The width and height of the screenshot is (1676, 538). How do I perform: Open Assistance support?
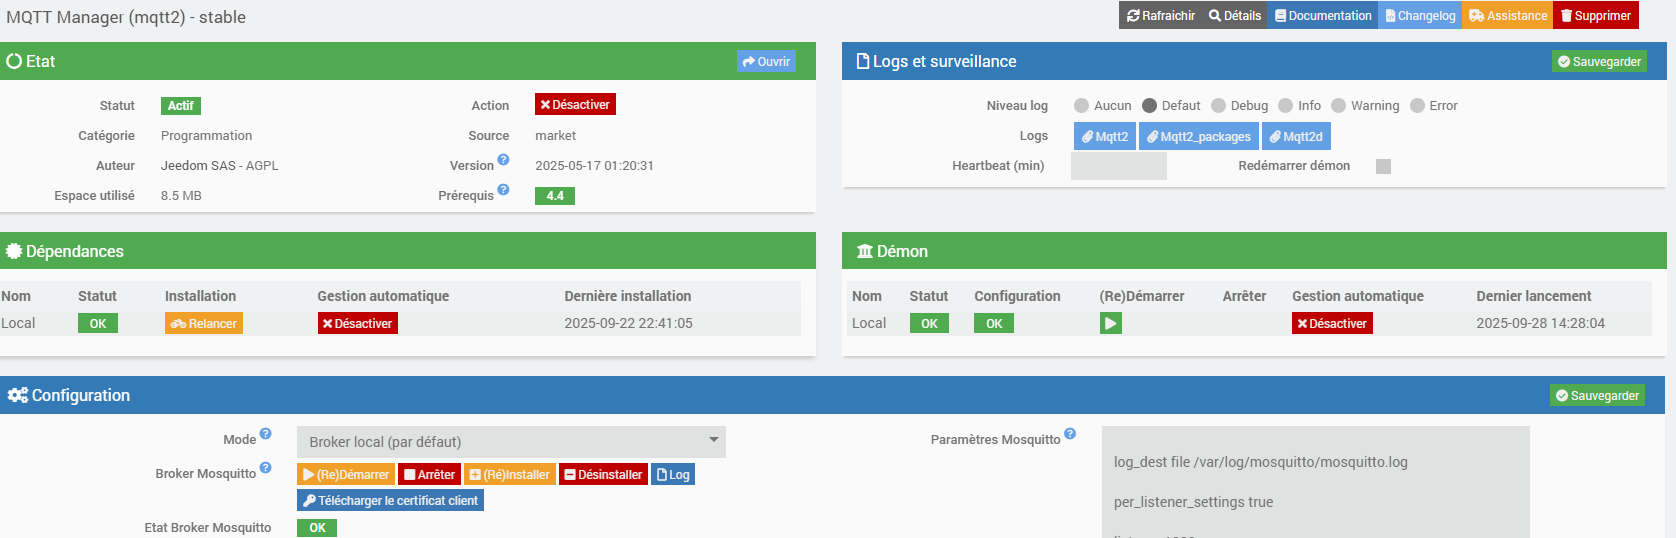(x=1507, y=15)
